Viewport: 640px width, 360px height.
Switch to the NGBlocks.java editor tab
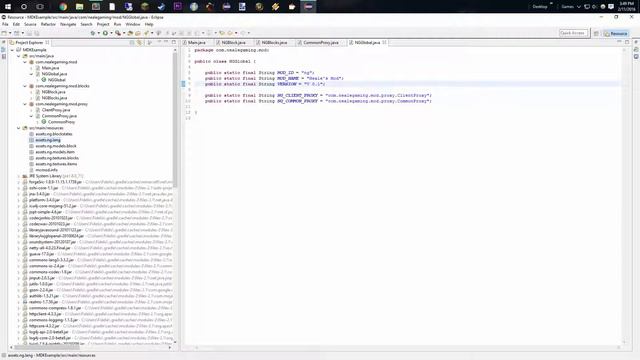(274, 42)
